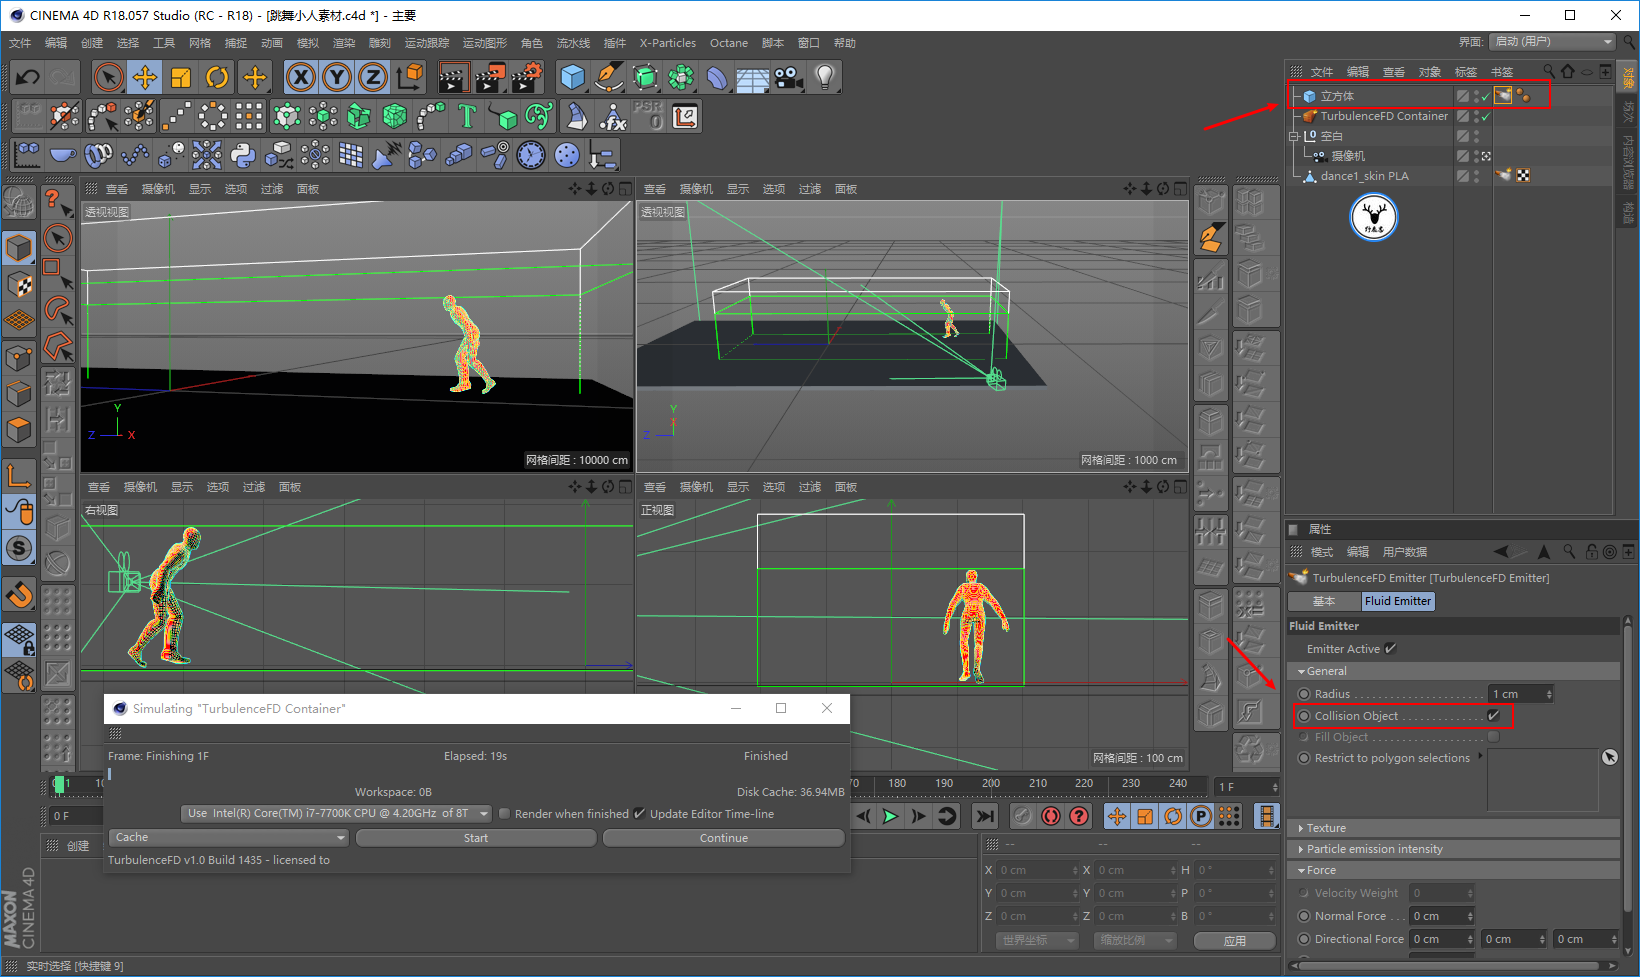Click the Python effector icon
The width and height of the screenshot is (1640, 977).
pyautogui.click(x=243, y=155)
